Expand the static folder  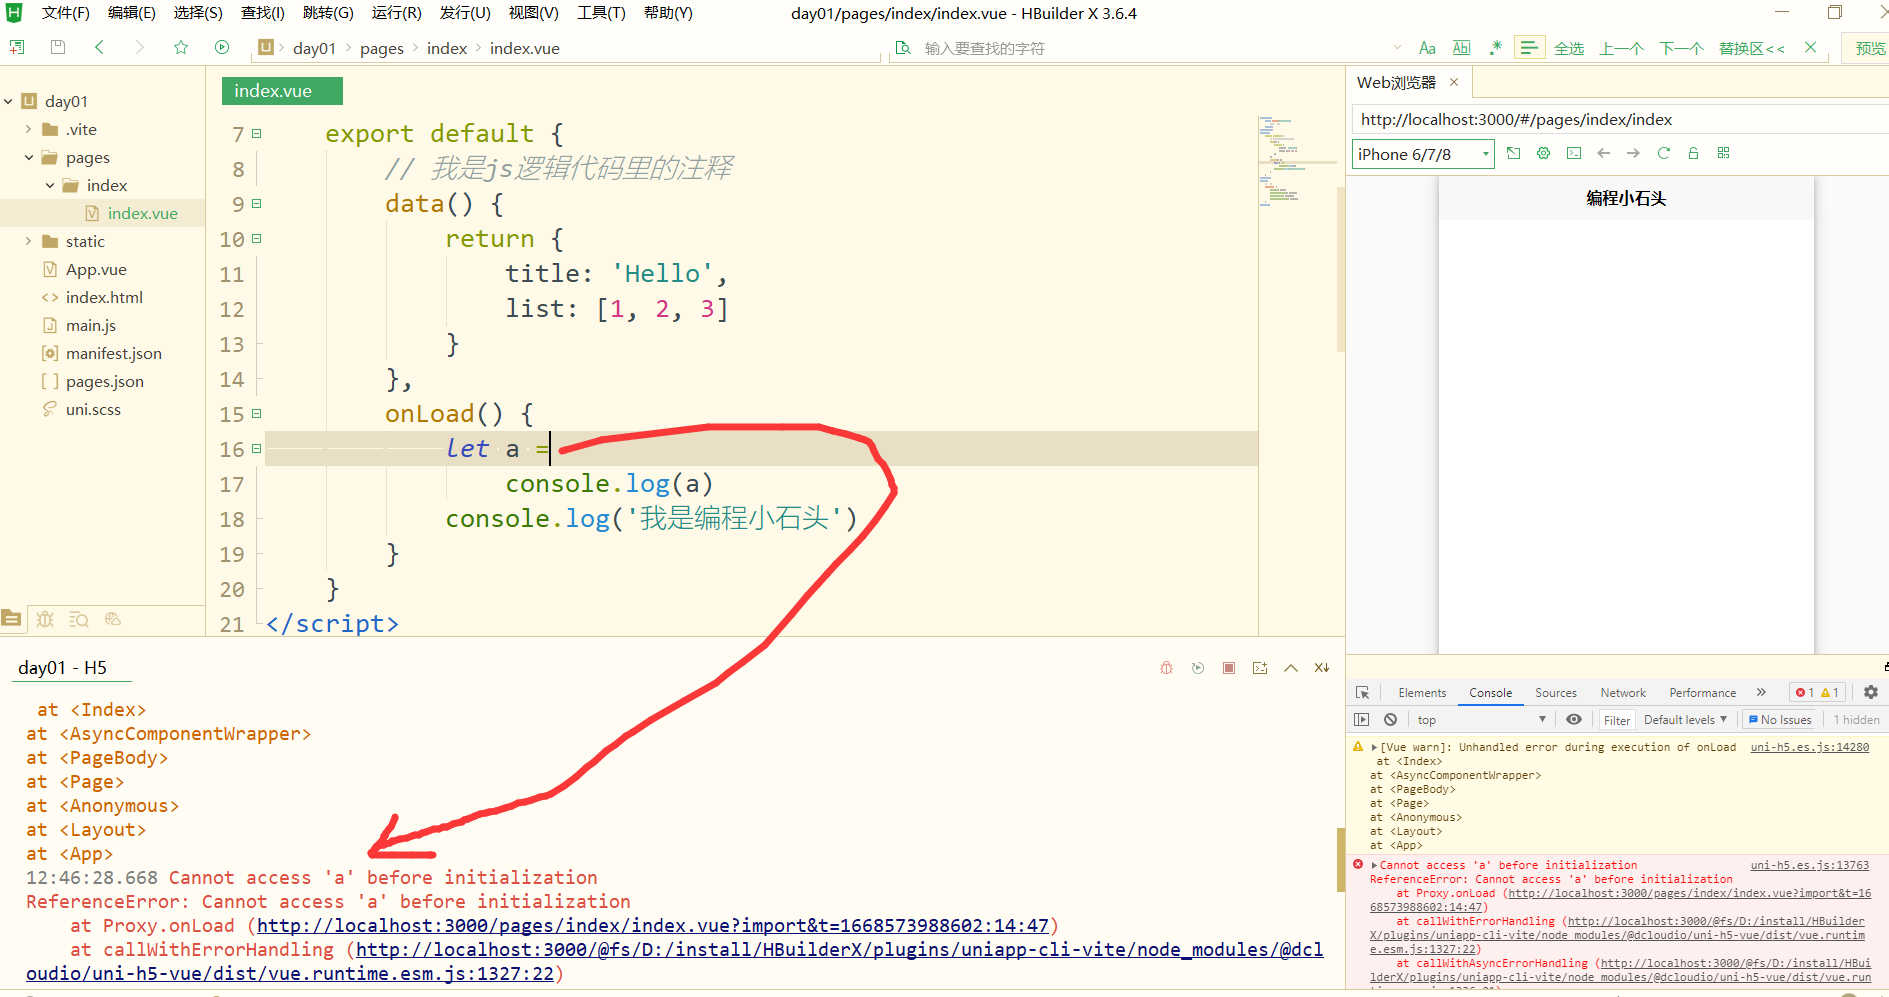coord(28,241)
